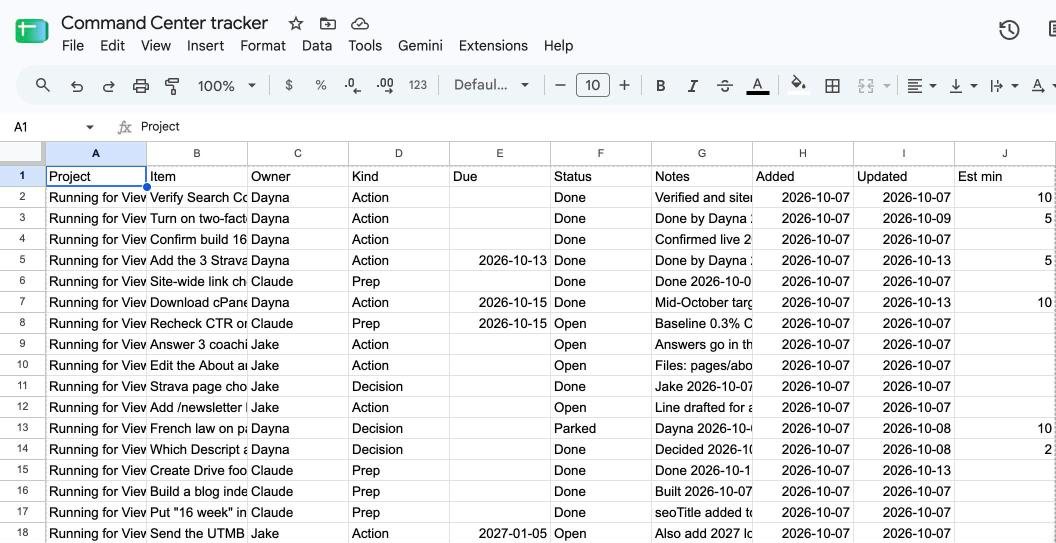
Task: Increase font size with plus button
Action: (624, 86)
